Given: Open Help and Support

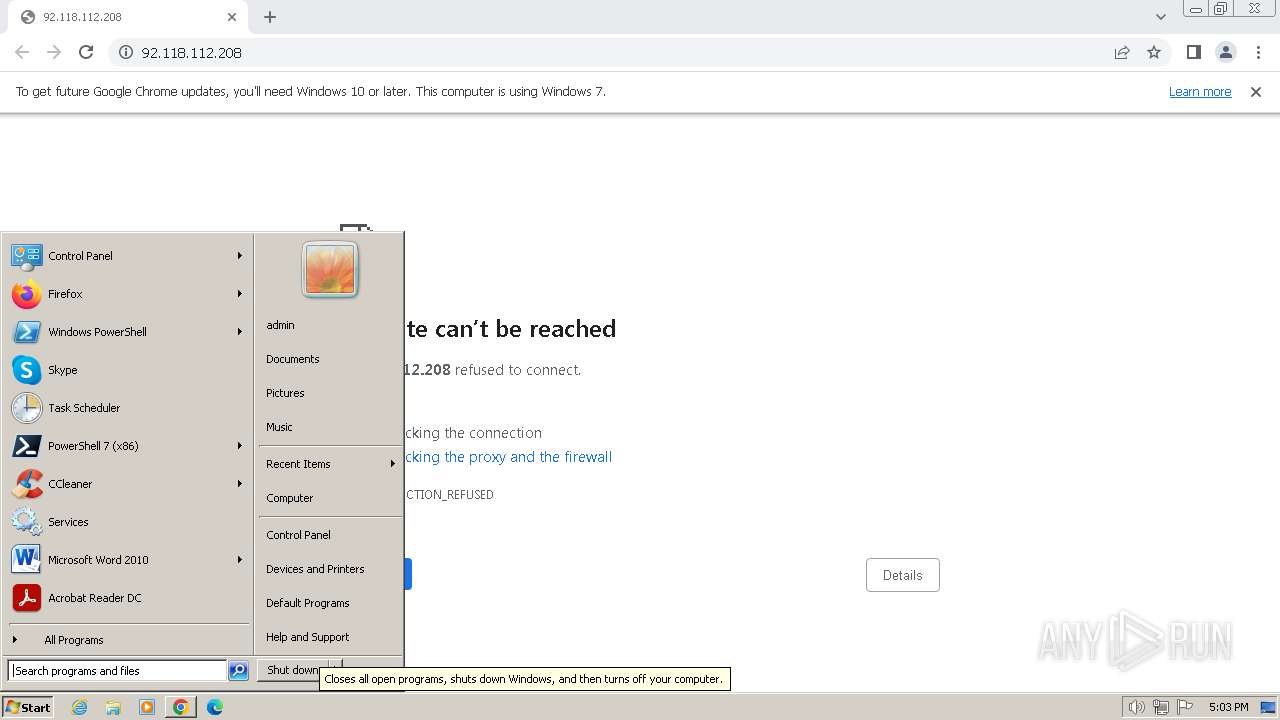Looking at the screenshot, I should point(330,637).
